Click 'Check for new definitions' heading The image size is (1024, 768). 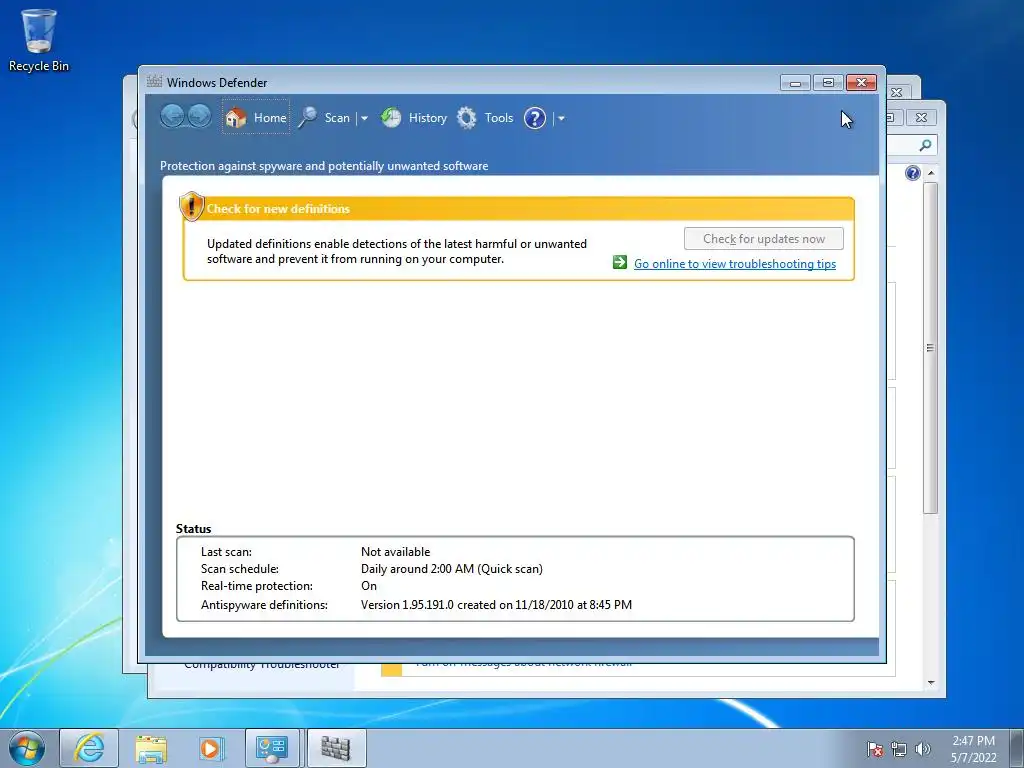[x=278, y=208]
